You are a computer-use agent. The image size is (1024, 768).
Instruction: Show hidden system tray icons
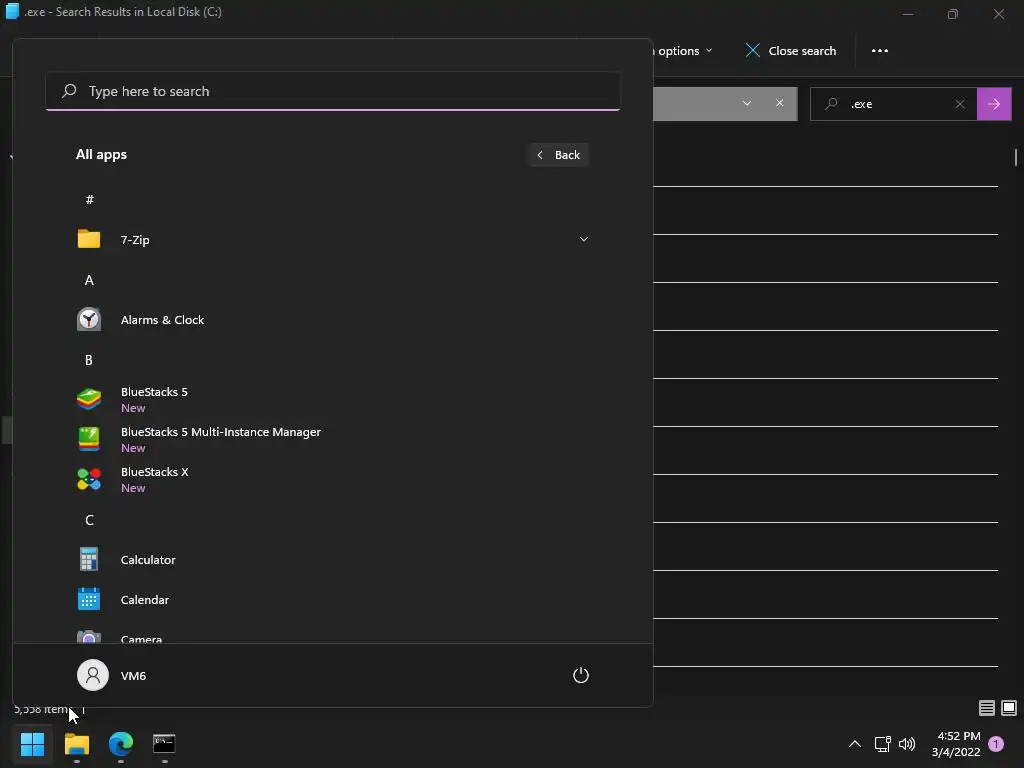coord(854,744)
